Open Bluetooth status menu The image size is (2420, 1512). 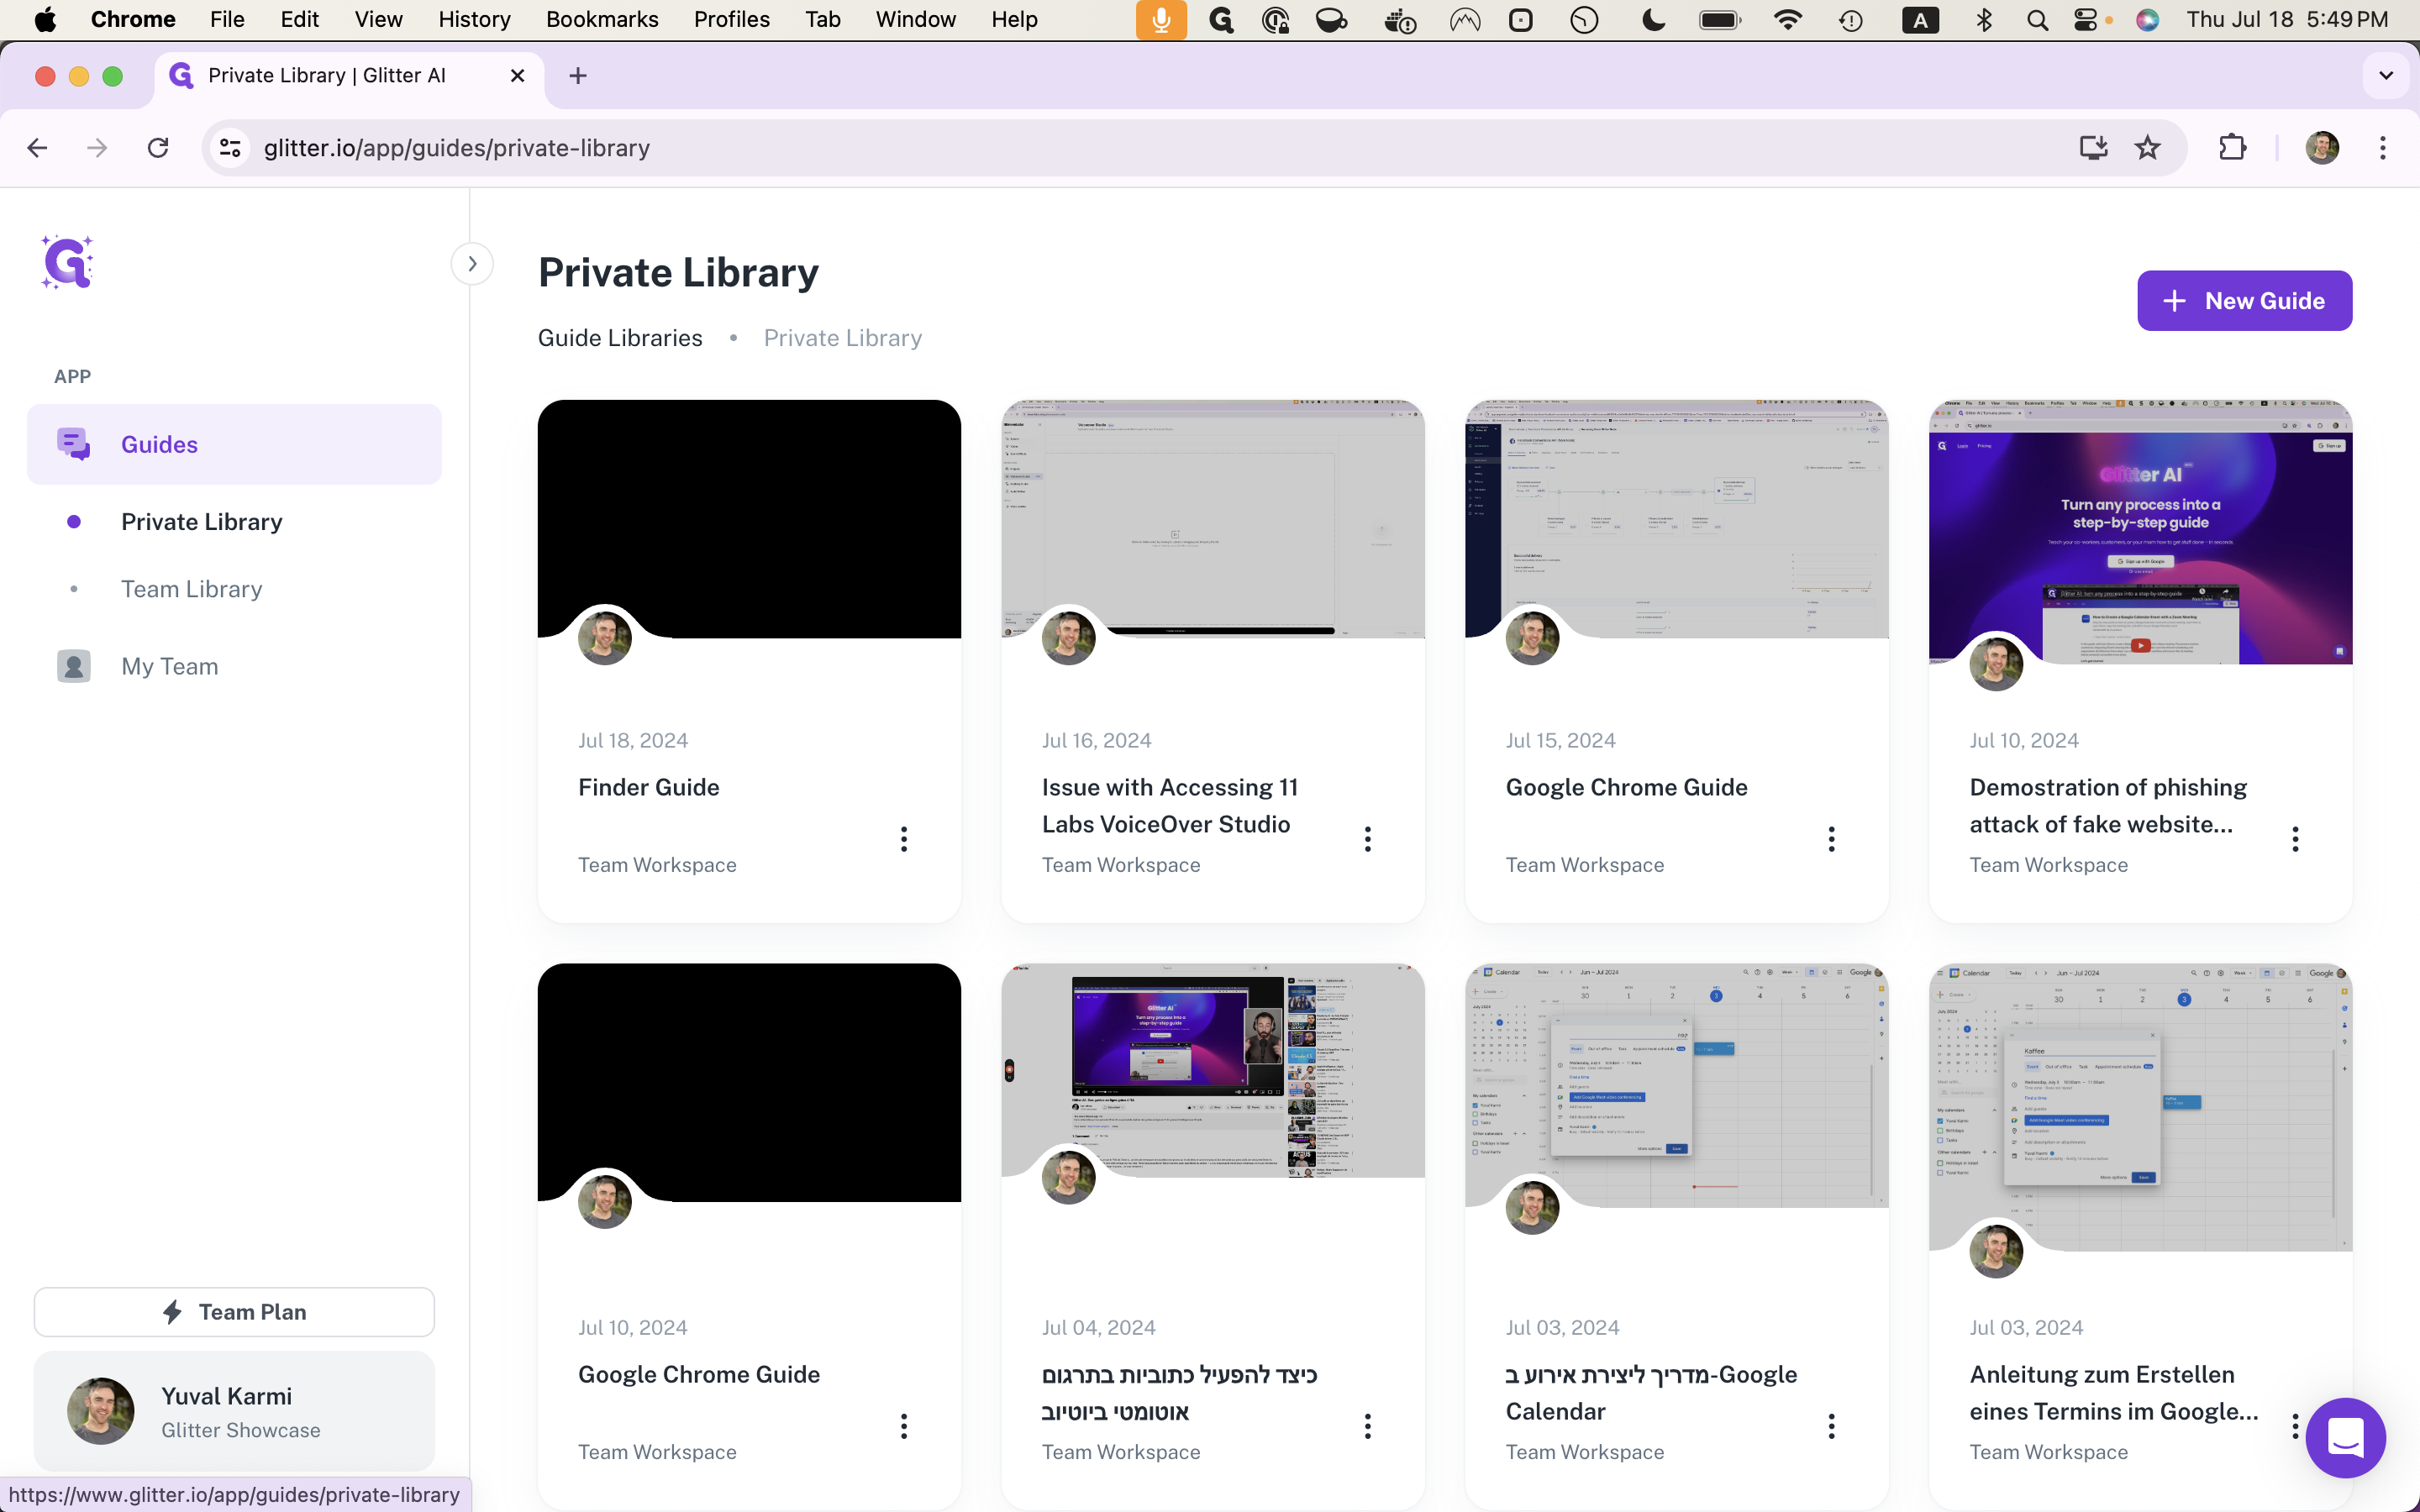(x=1984, y=19)
